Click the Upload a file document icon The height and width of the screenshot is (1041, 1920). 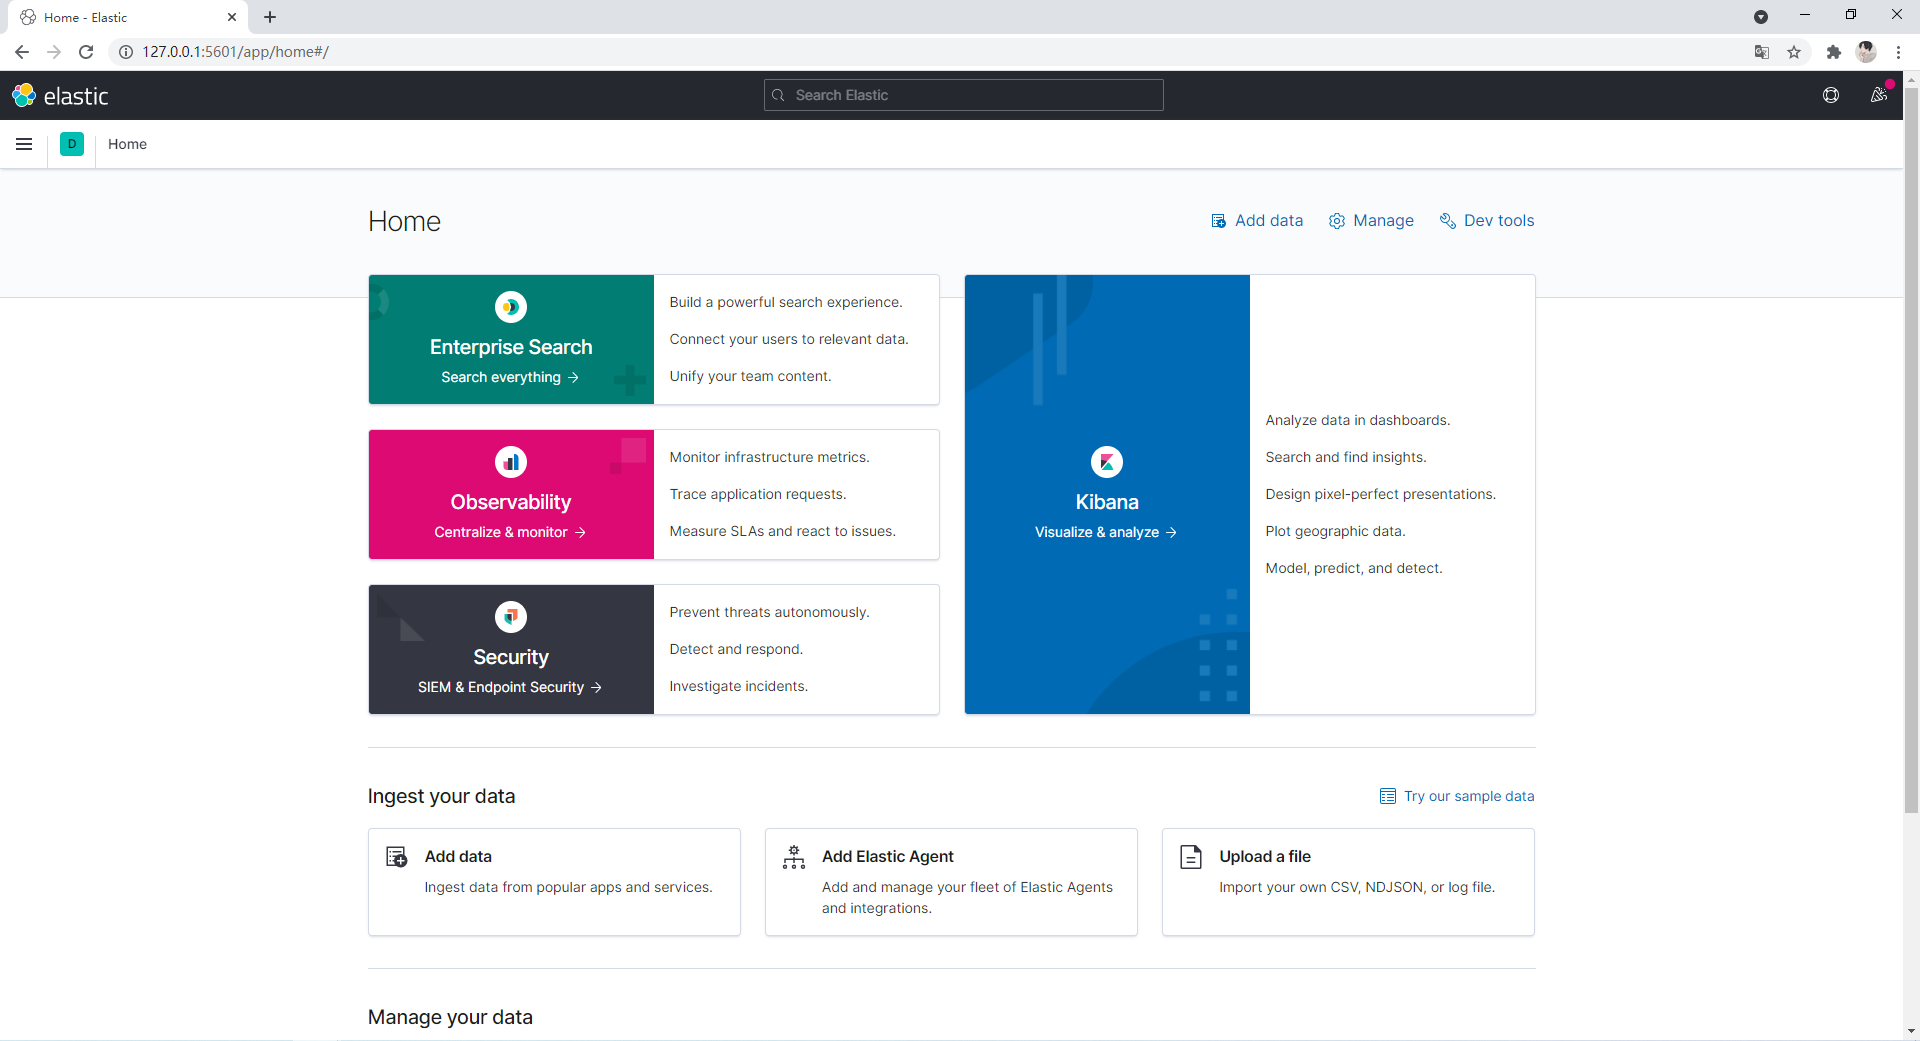pos(1191,857)
